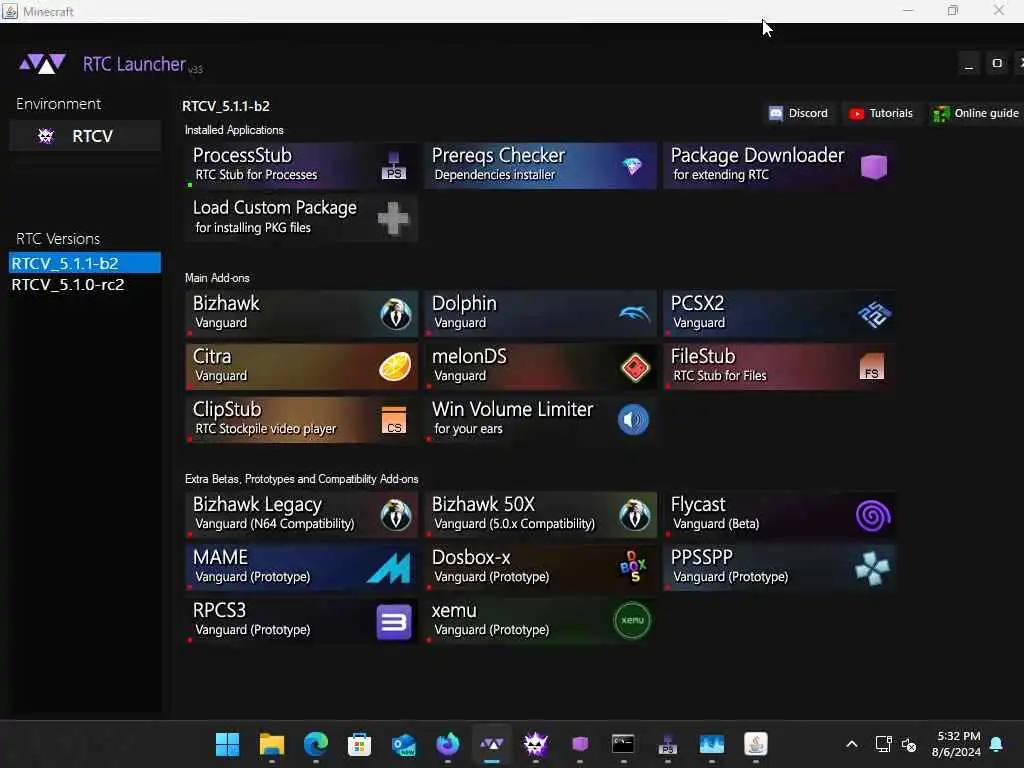
Task: Maximize the RTC Launcher inner window
Action: point(997,64)
